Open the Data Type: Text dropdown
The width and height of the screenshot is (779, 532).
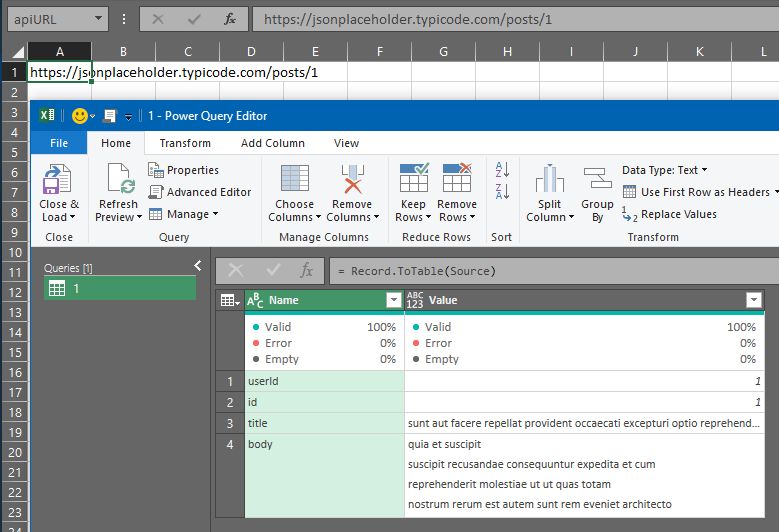click(664, 170)
